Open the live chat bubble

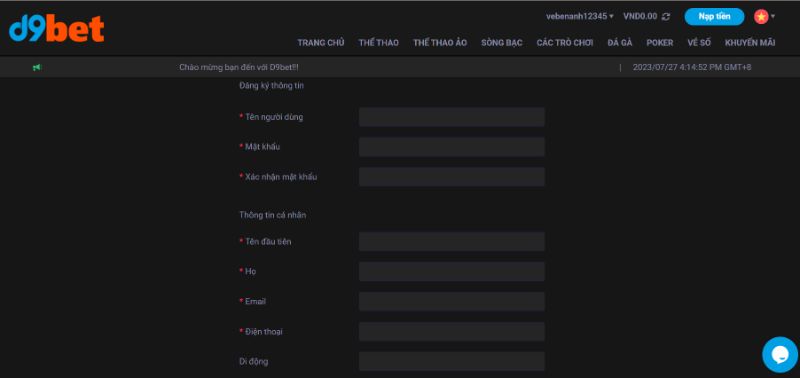pos(780,355)
